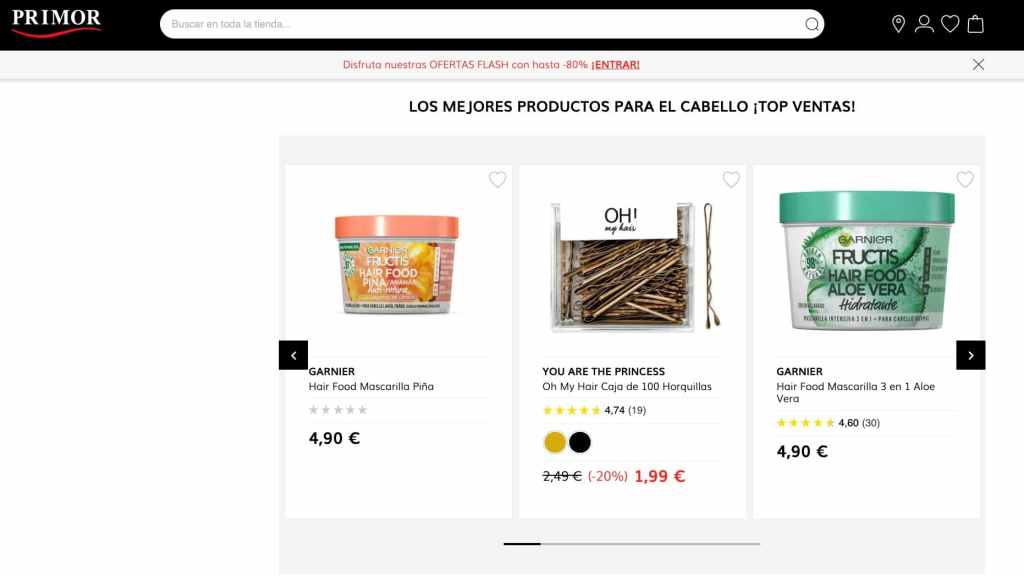The image size is (1024, 576).
Task: Follow the ¡ENTRAR! flash offers link
Action: pyautogui.click(x=615, y=65)
